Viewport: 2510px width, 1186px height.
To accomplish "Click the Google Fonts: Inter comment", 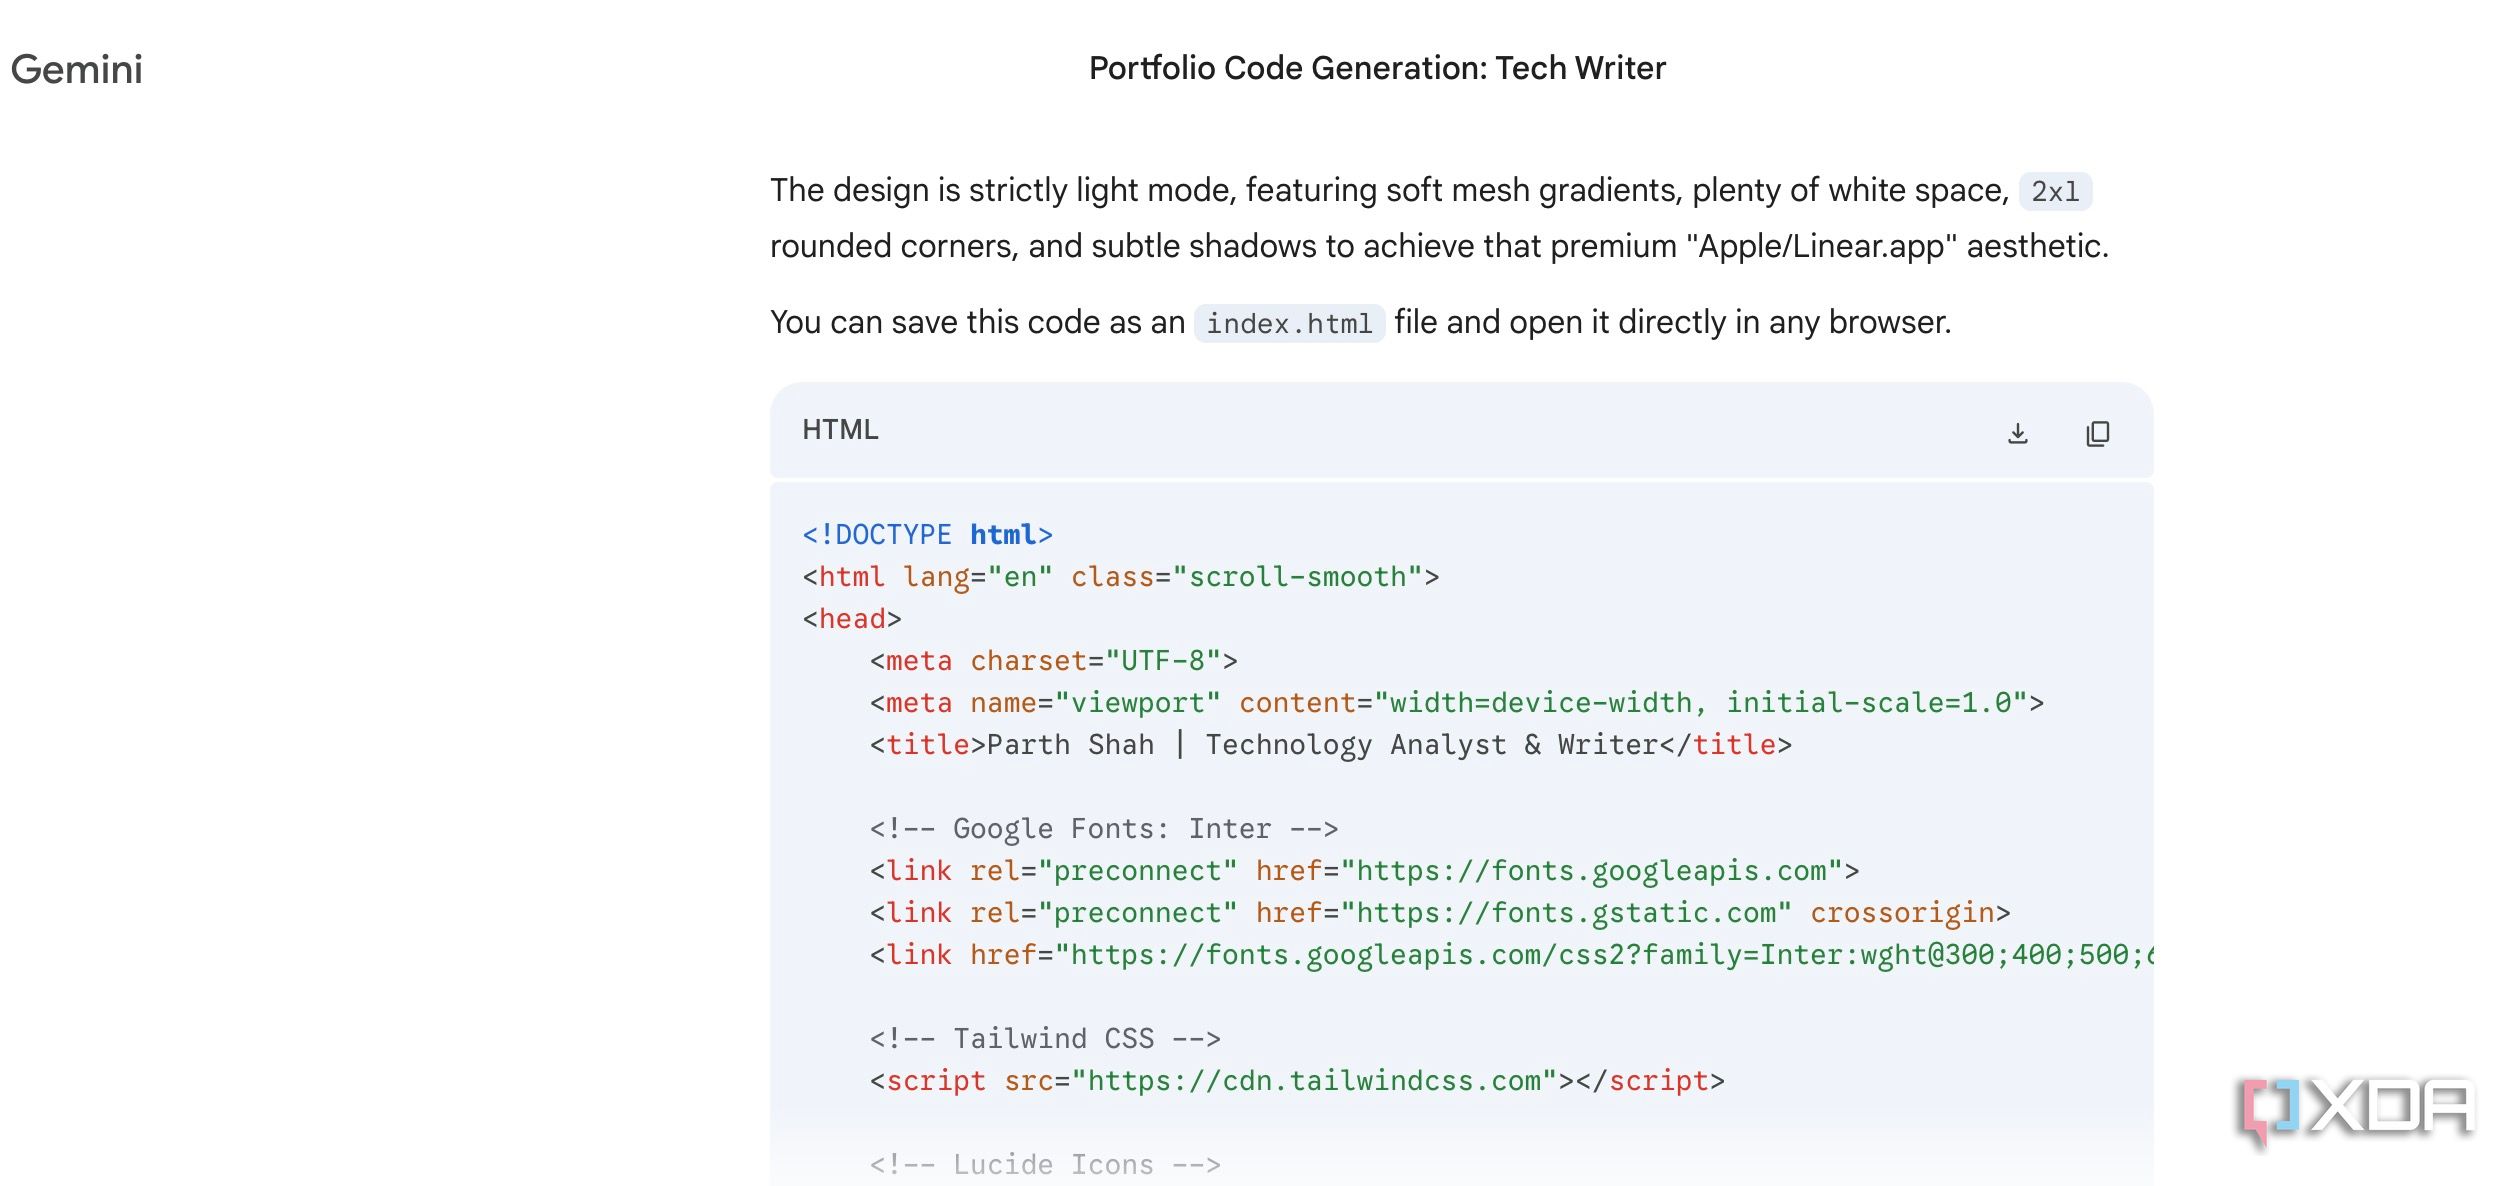I will 1104,829.
